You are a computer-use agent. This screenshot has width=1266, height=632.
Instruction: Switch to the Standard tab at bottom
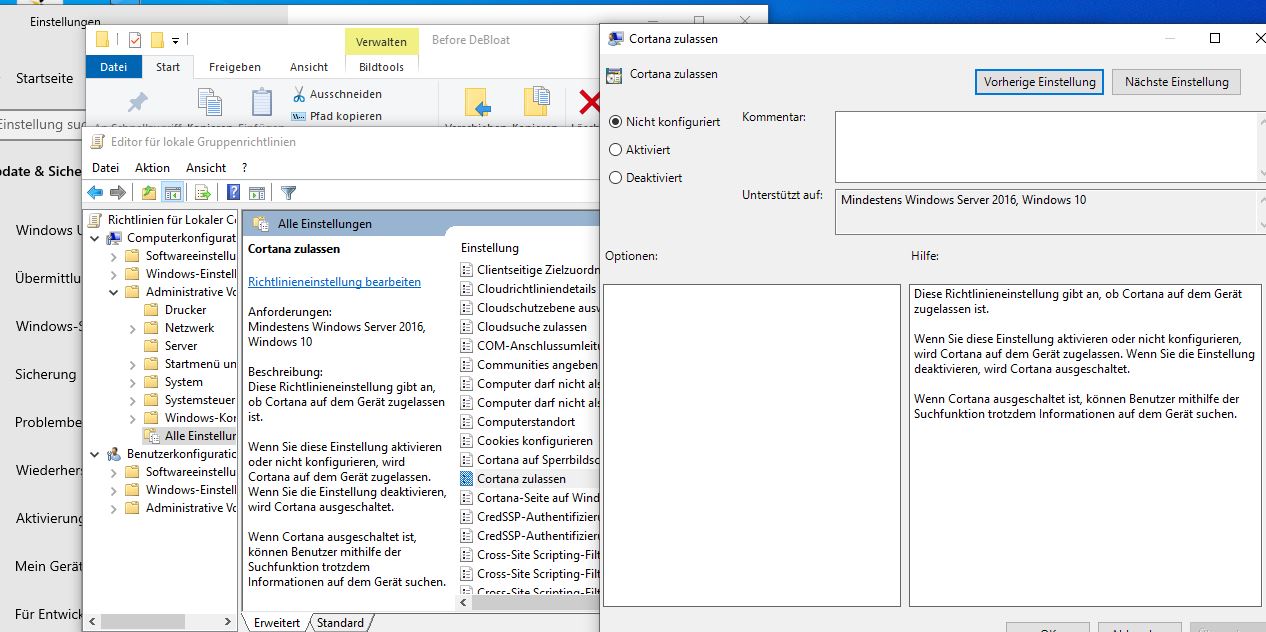coord(341,623)
